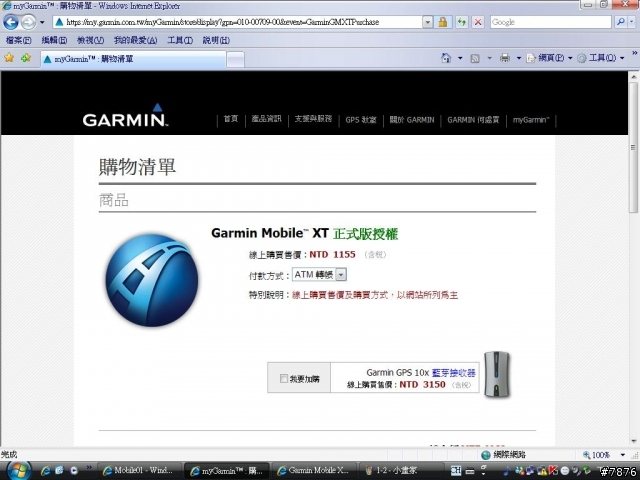Click the RSS feeds icon

click(x=475, y=58)
